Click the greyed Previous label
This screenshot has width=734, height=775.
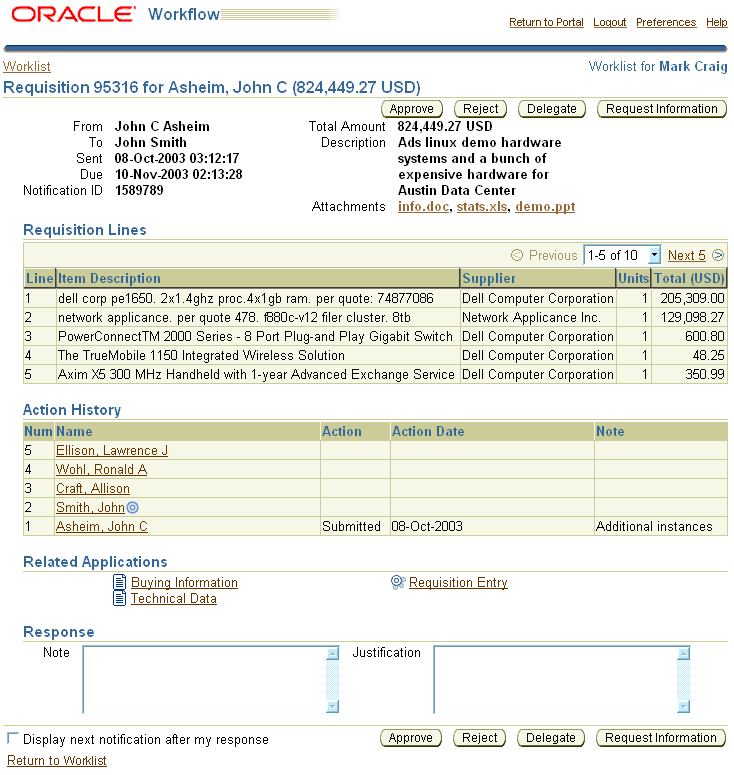[553, 255]
